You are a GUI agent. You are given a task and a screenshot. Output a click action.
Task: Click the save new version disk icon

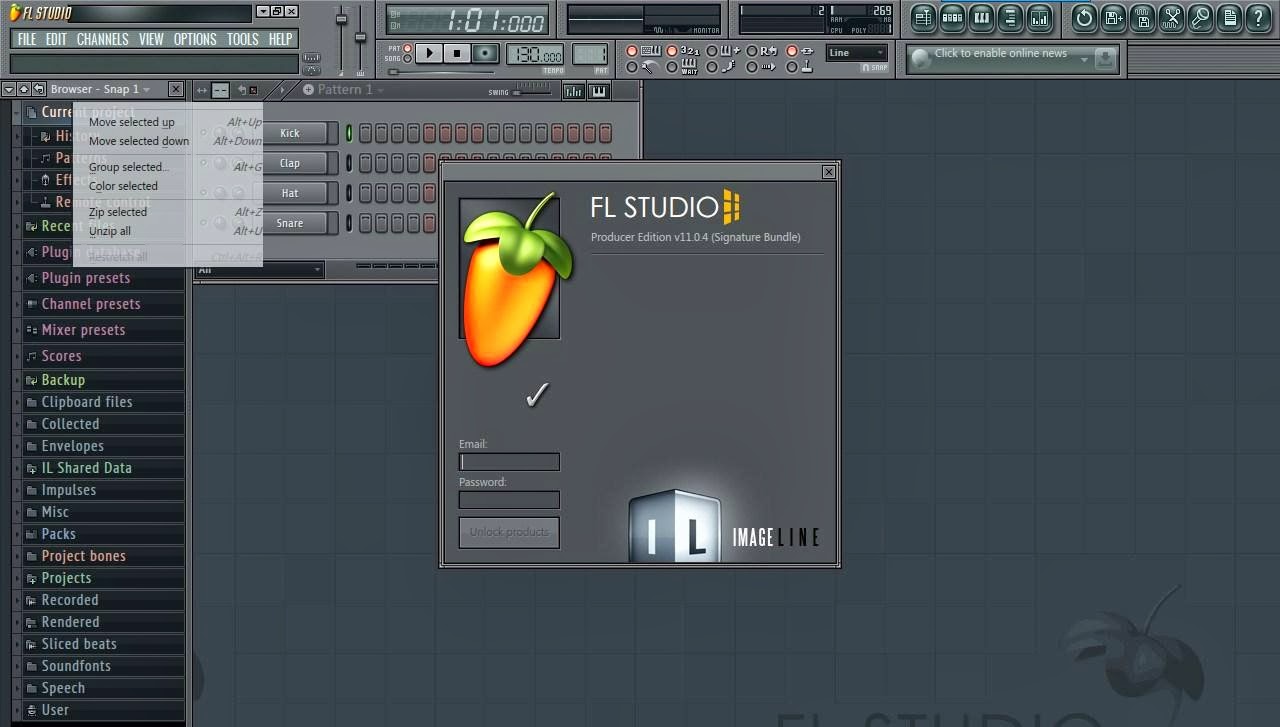click(1113, 17)
